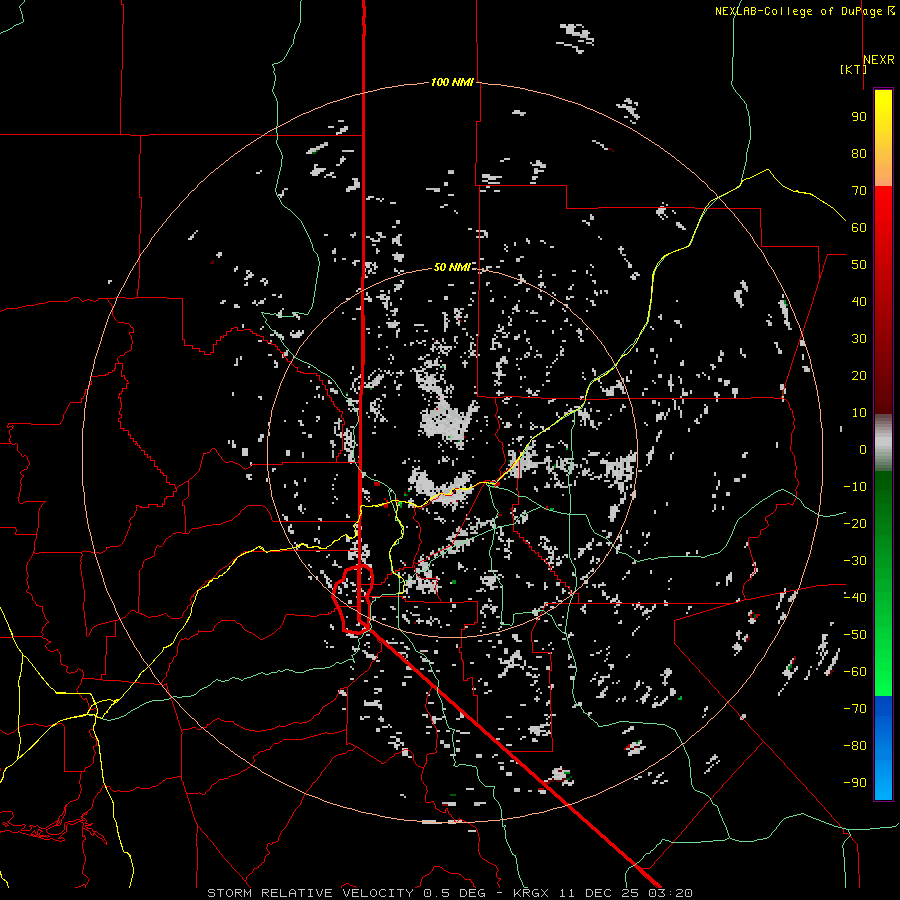This screenshot has height=900, width=900.
Task: Click the positive 90 scale value
Action: pos(859,117)
